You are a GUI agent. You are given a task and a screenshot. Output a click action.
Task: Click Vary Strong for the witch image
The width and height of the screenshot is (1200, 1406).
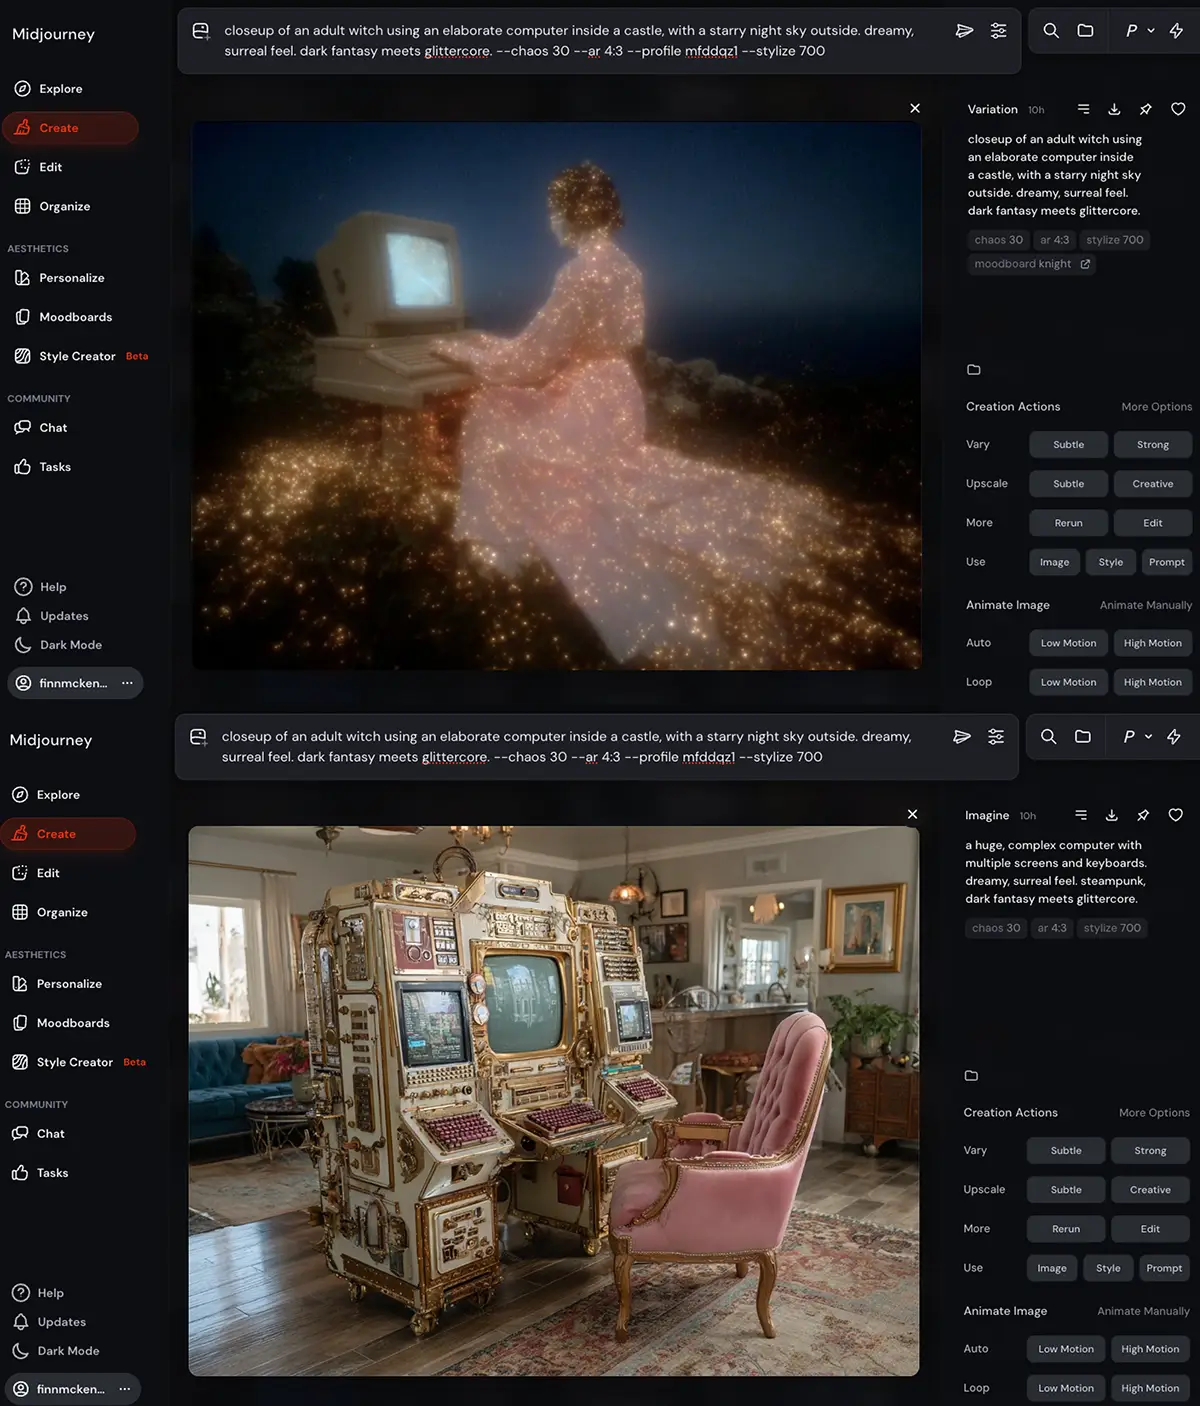tap(1152, 445)
